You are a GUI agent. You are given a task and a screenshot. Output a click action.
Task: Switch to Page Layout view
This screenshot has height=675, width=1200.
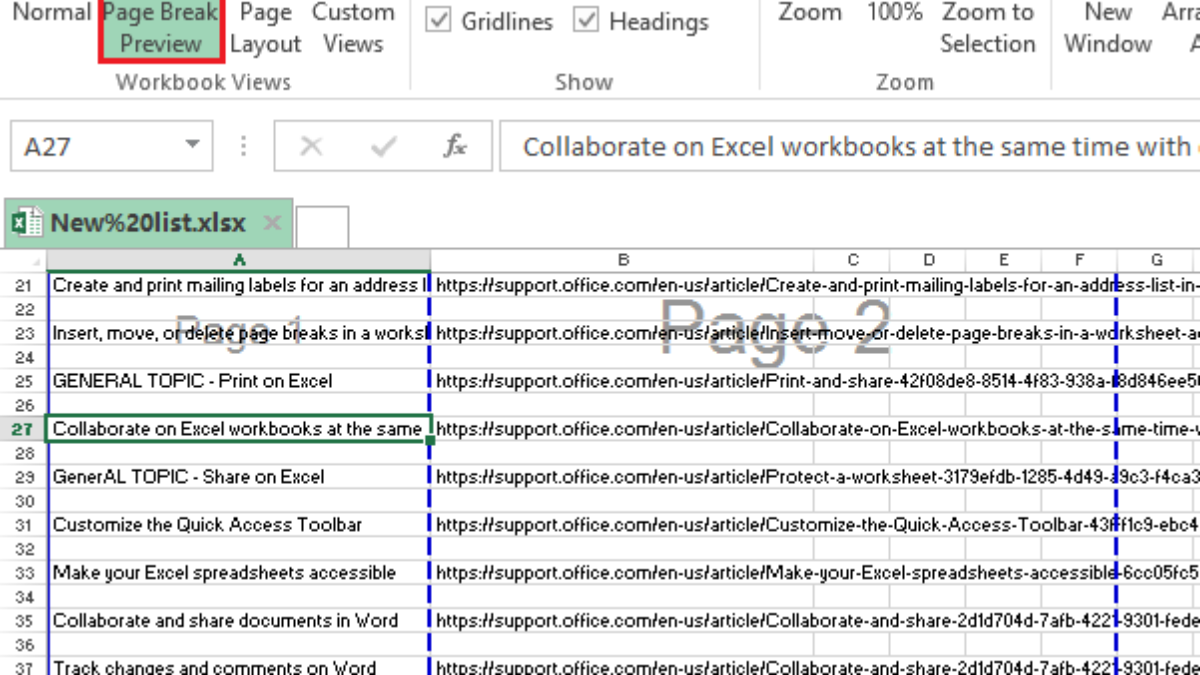tap(265, 28)
